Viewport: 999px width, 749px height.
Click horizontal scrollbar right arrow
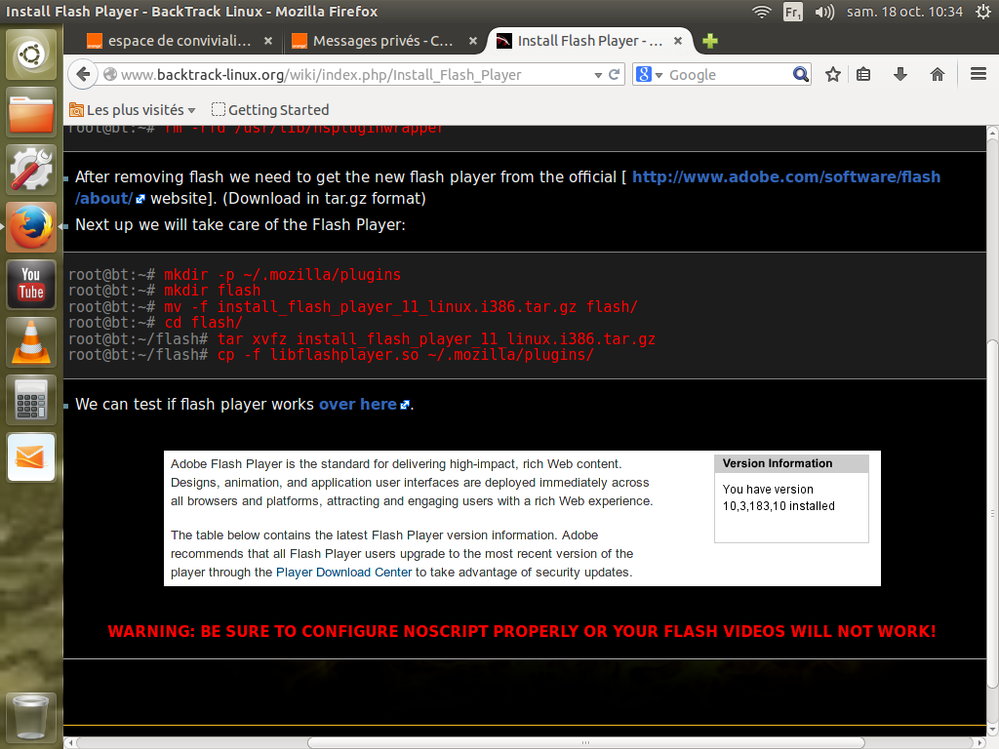click(980, 743)
